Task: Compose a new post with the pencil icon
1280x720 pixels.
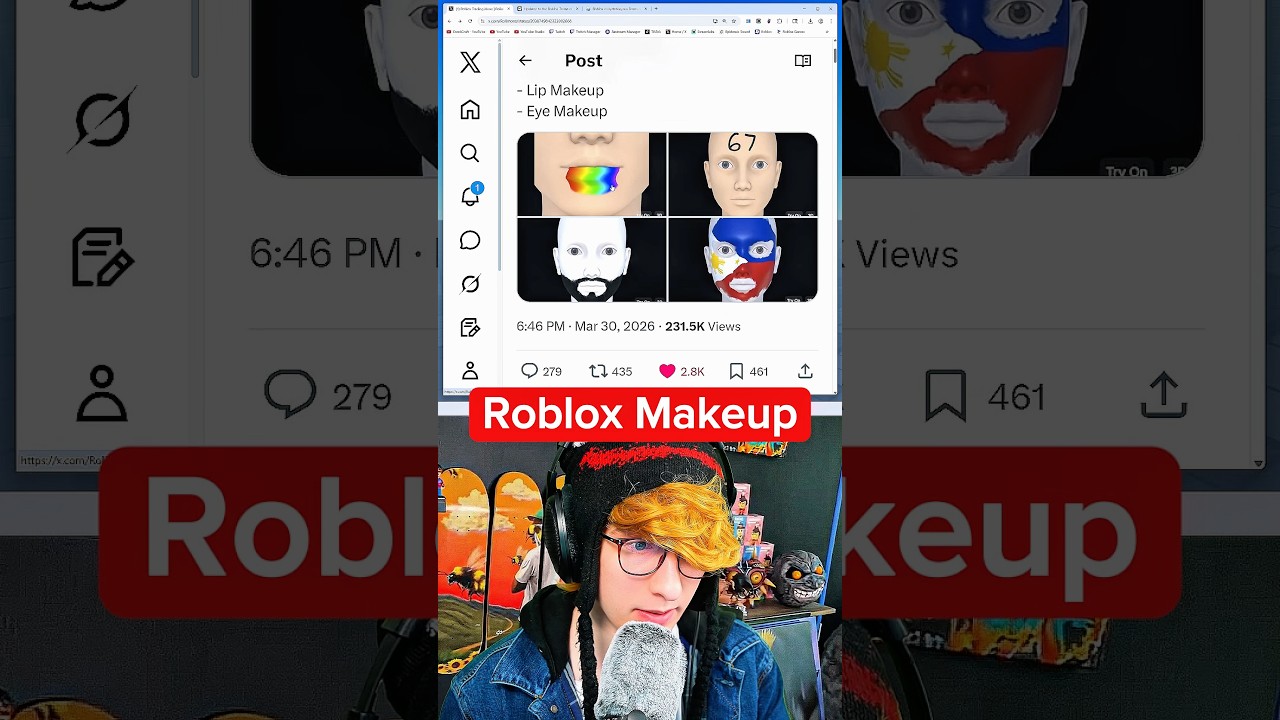Action: (x=470, y=327)
